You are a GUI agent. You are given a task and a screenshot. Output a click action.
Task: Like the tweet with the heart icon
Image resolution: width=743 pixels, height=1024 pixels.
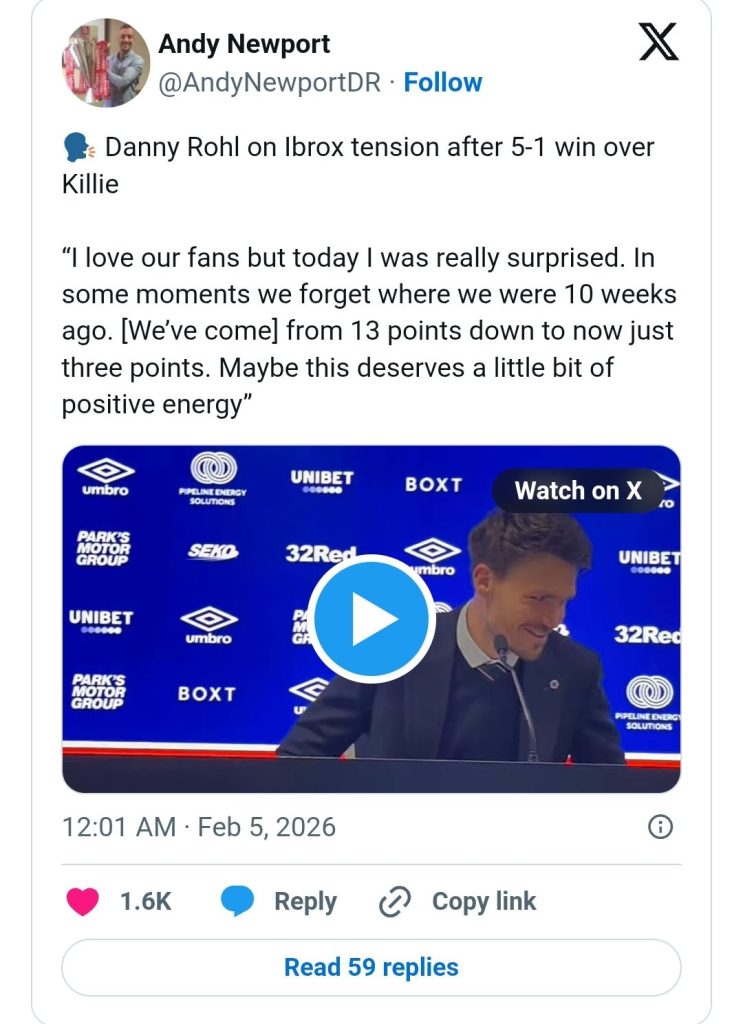(83, 901)
